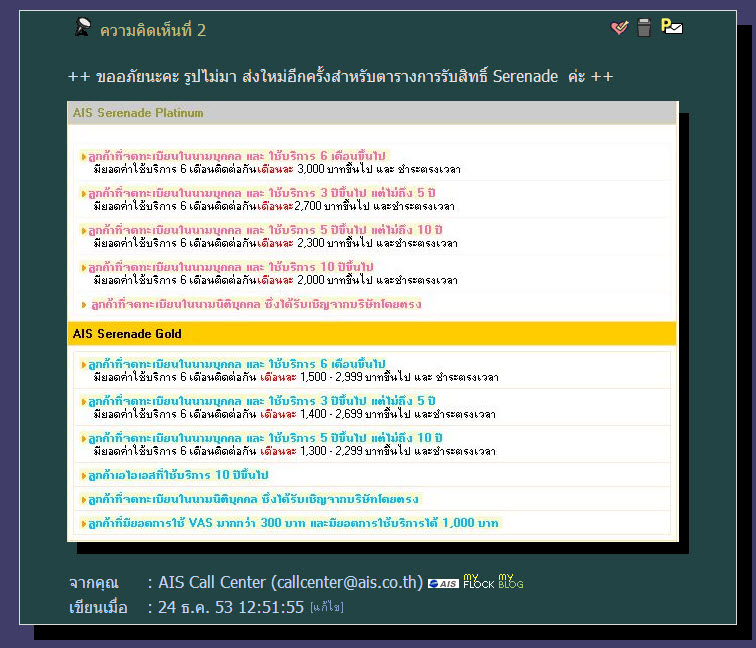Click the ความคิดเห็นที่ 2 heading

153,30
